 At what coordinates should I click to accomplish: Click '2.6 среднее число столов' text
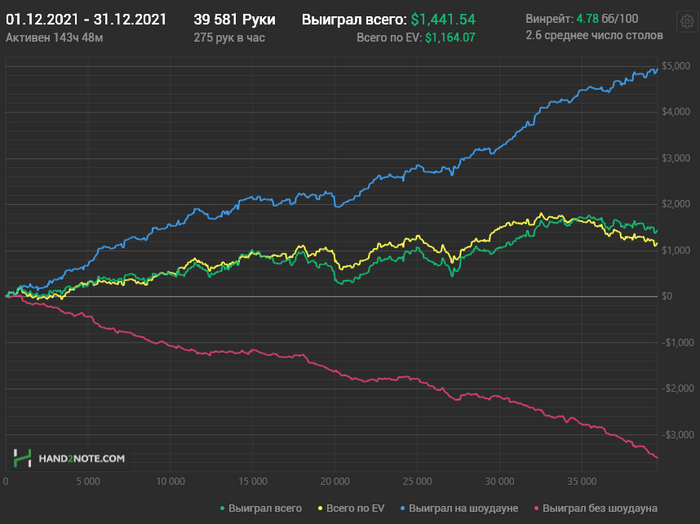pos(594,35)
